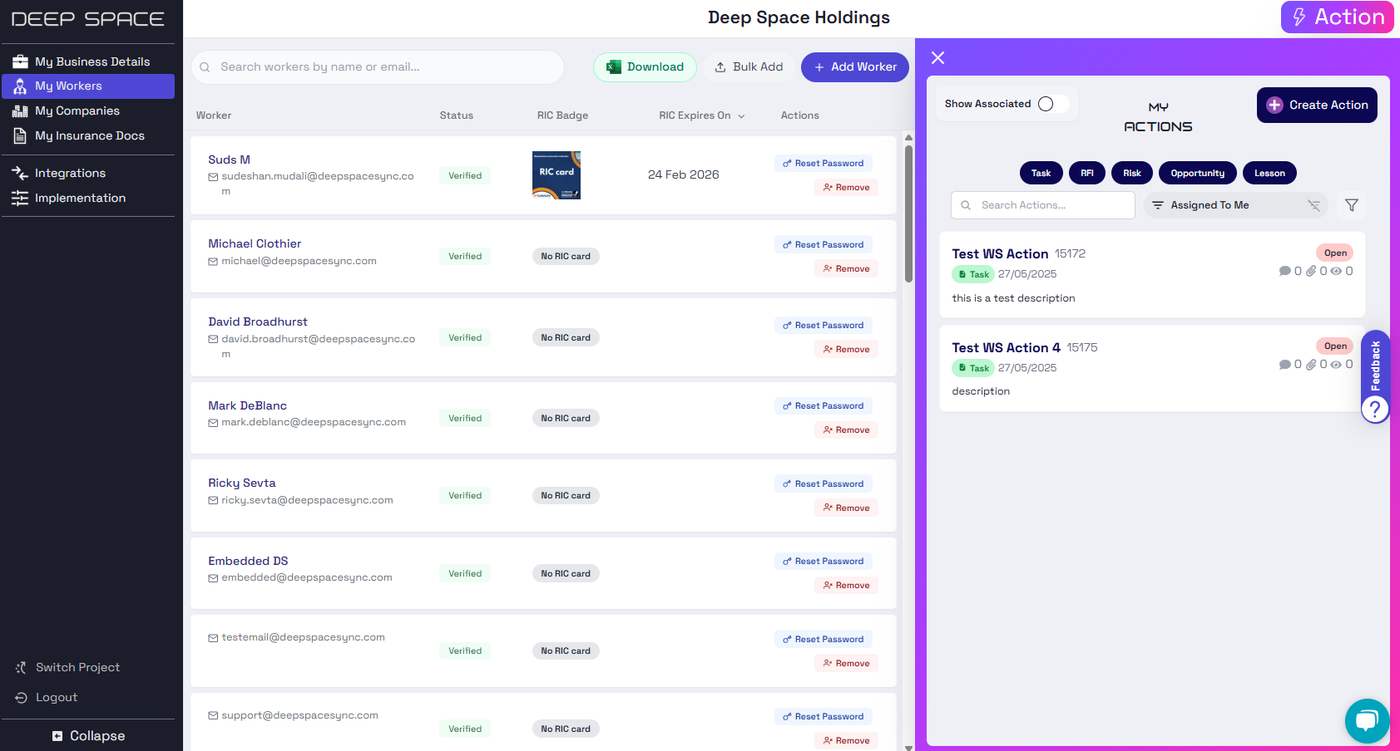1400x751 pixels.
Task: Click the workers list vertical scrollbar
Action: 908,214
